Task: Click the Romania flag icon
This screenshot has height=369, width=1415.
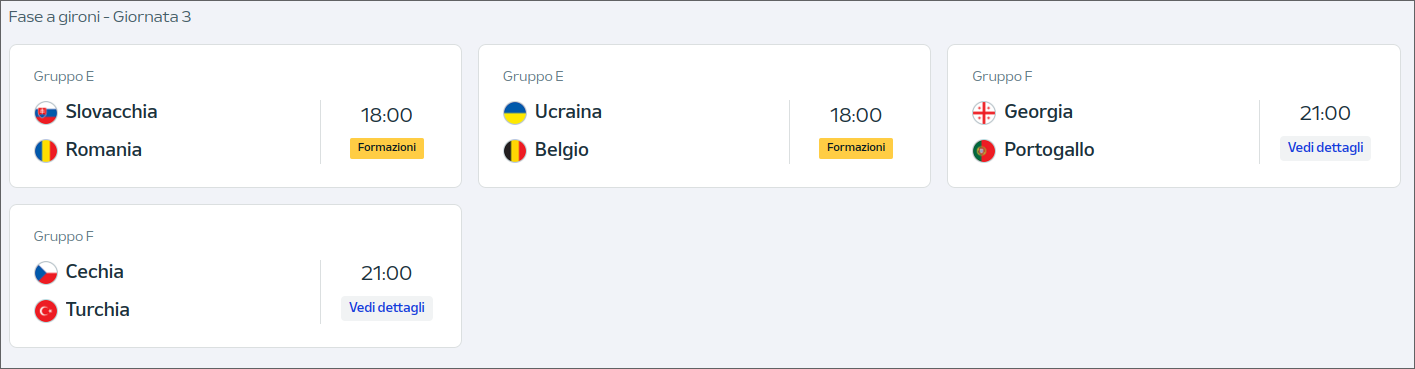Action: pyautogui.click(x=46, y=151)
